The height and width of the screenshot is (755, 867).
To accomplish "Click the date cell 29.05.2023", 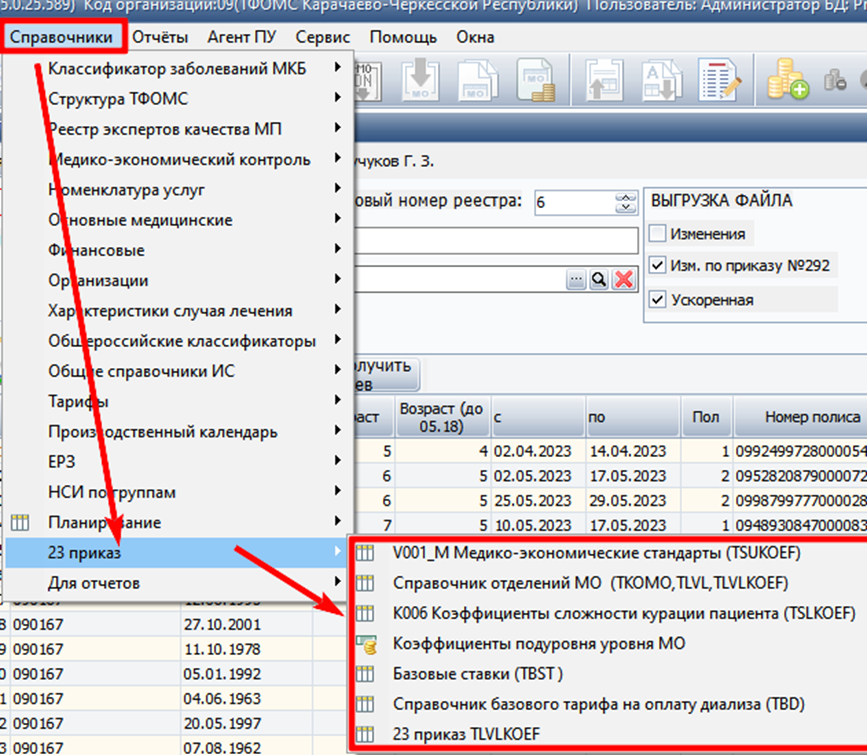I will click(633, 501).
